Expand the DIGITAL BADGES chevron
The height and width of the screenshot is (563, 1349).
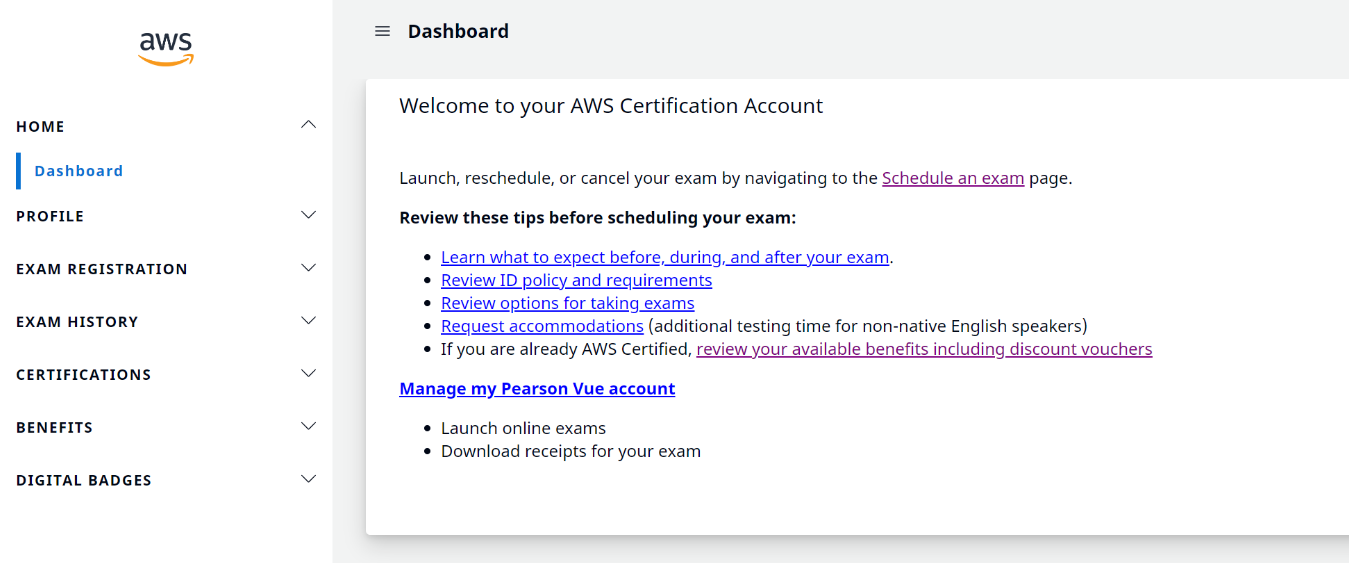coord(309,479)
